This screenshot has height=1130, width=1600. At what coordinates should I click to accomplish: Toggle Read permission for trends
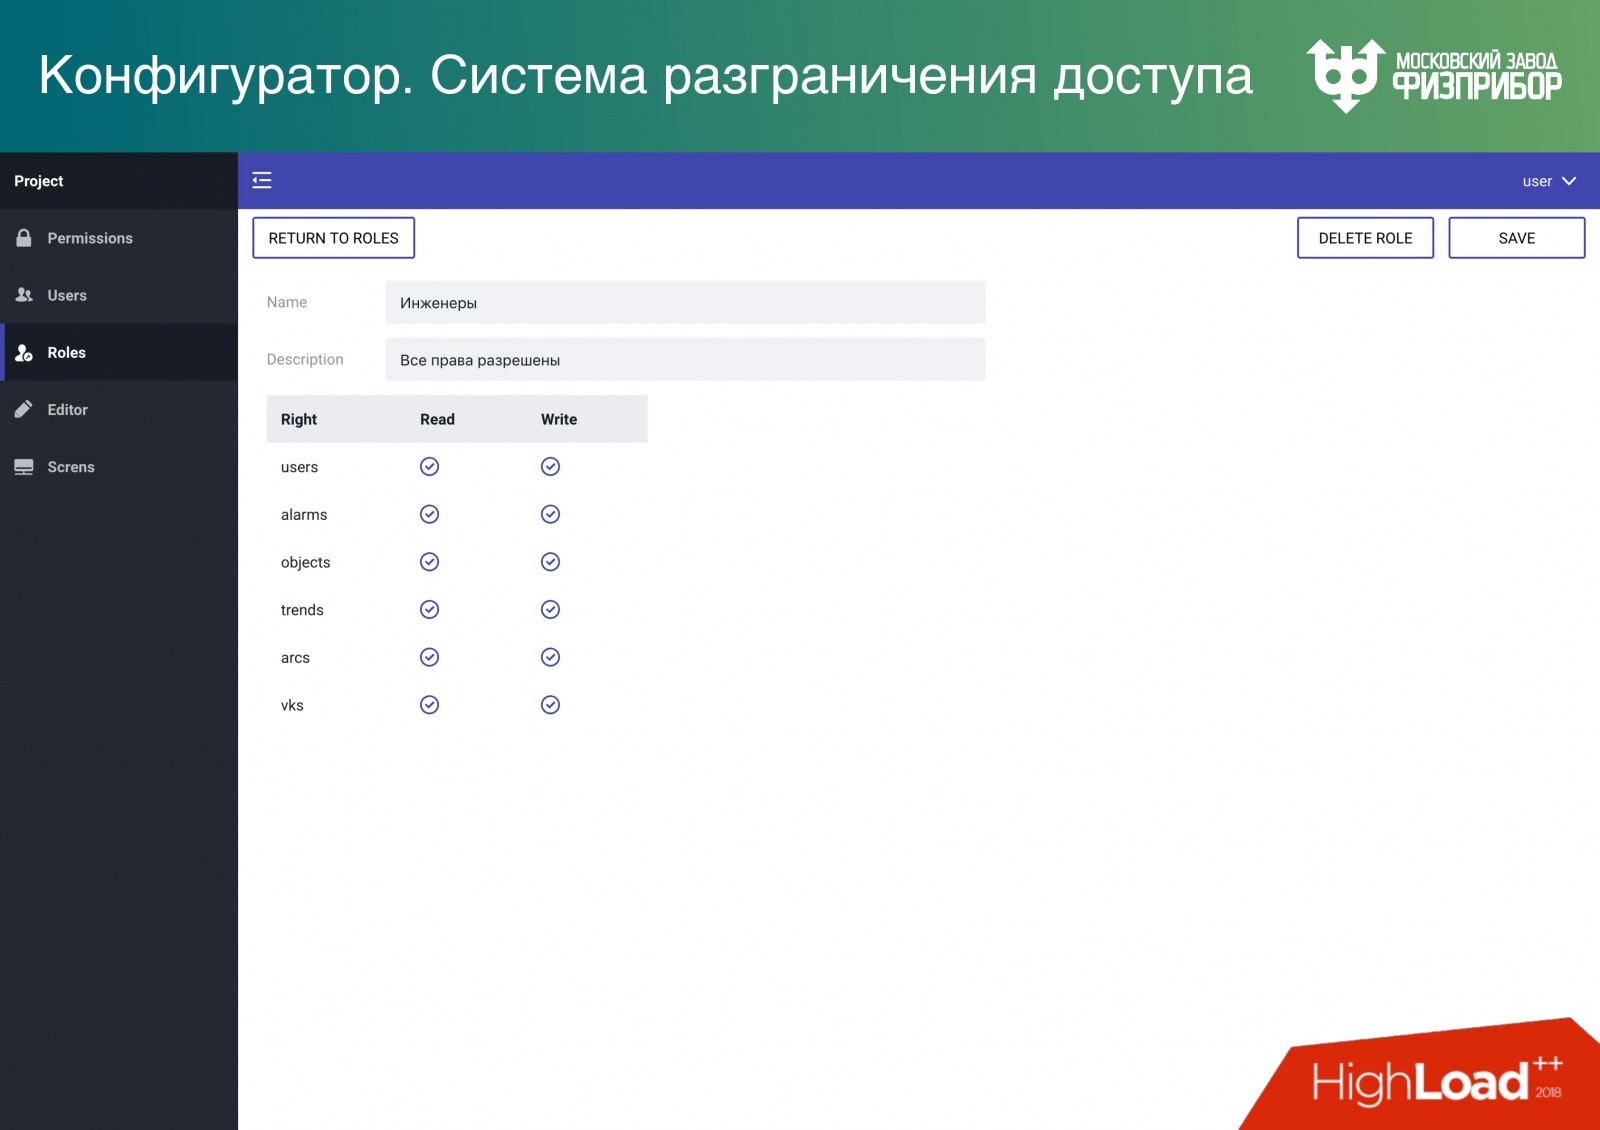coord(429,609)
